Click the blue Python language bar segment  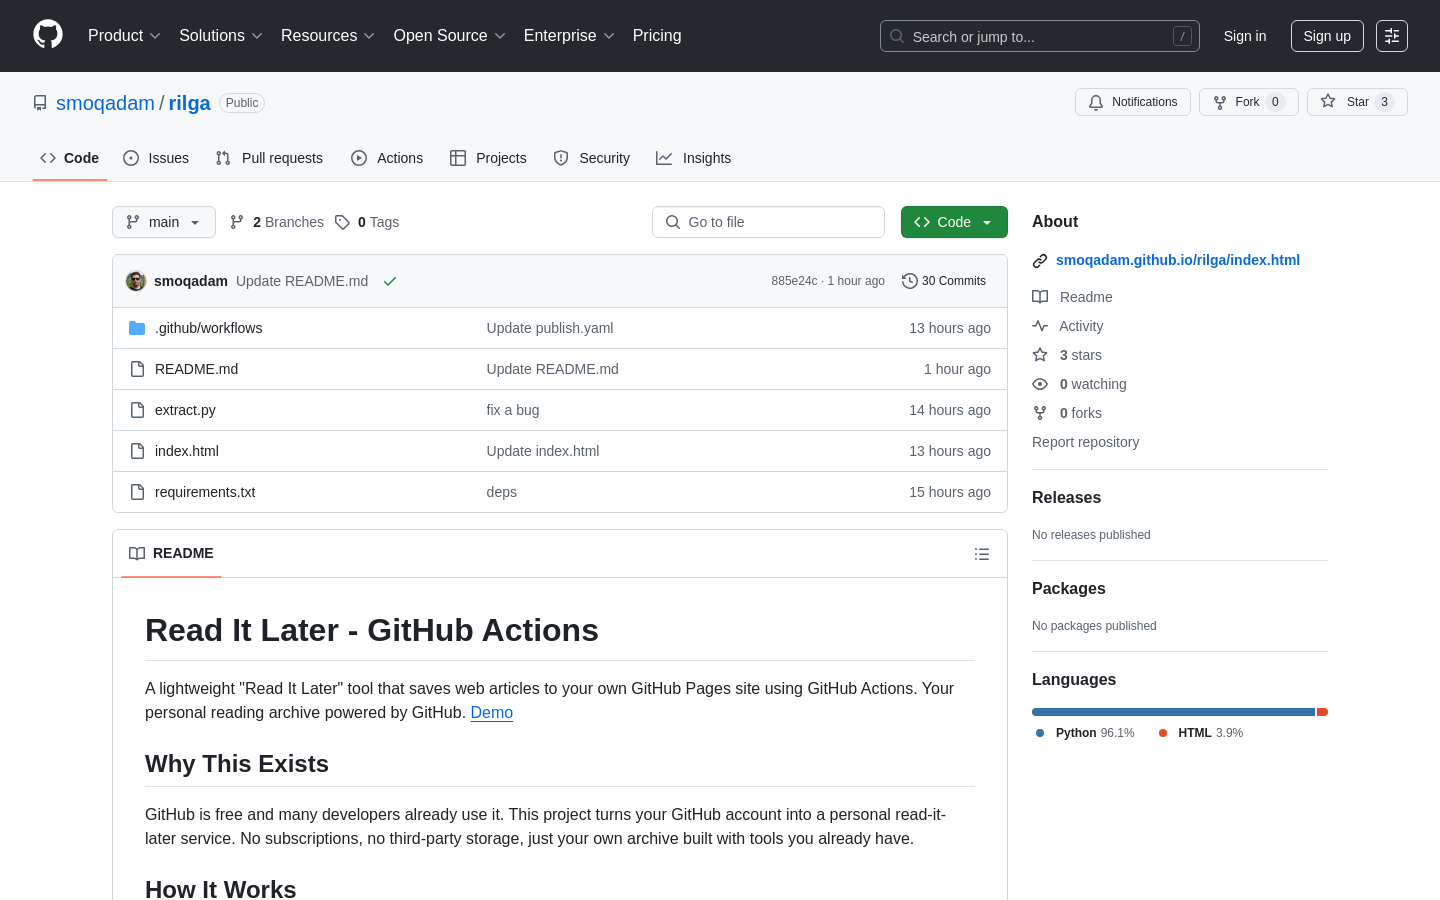(x=1173, y=712)
